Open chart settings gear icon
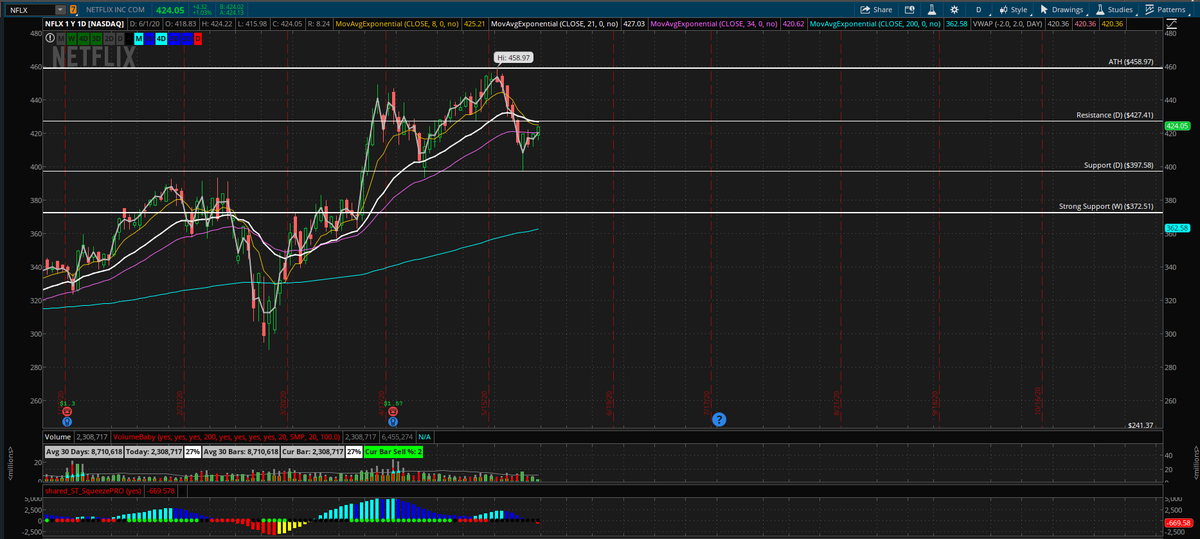 954,10
